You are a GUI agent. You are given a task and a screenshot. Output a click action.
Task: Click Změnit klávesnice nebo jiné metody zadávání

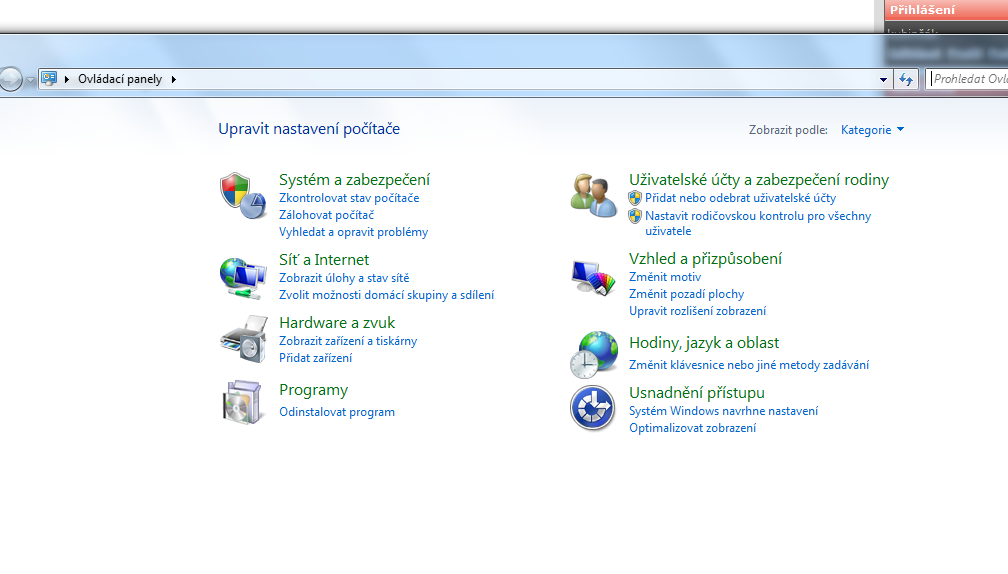[749, 365]
